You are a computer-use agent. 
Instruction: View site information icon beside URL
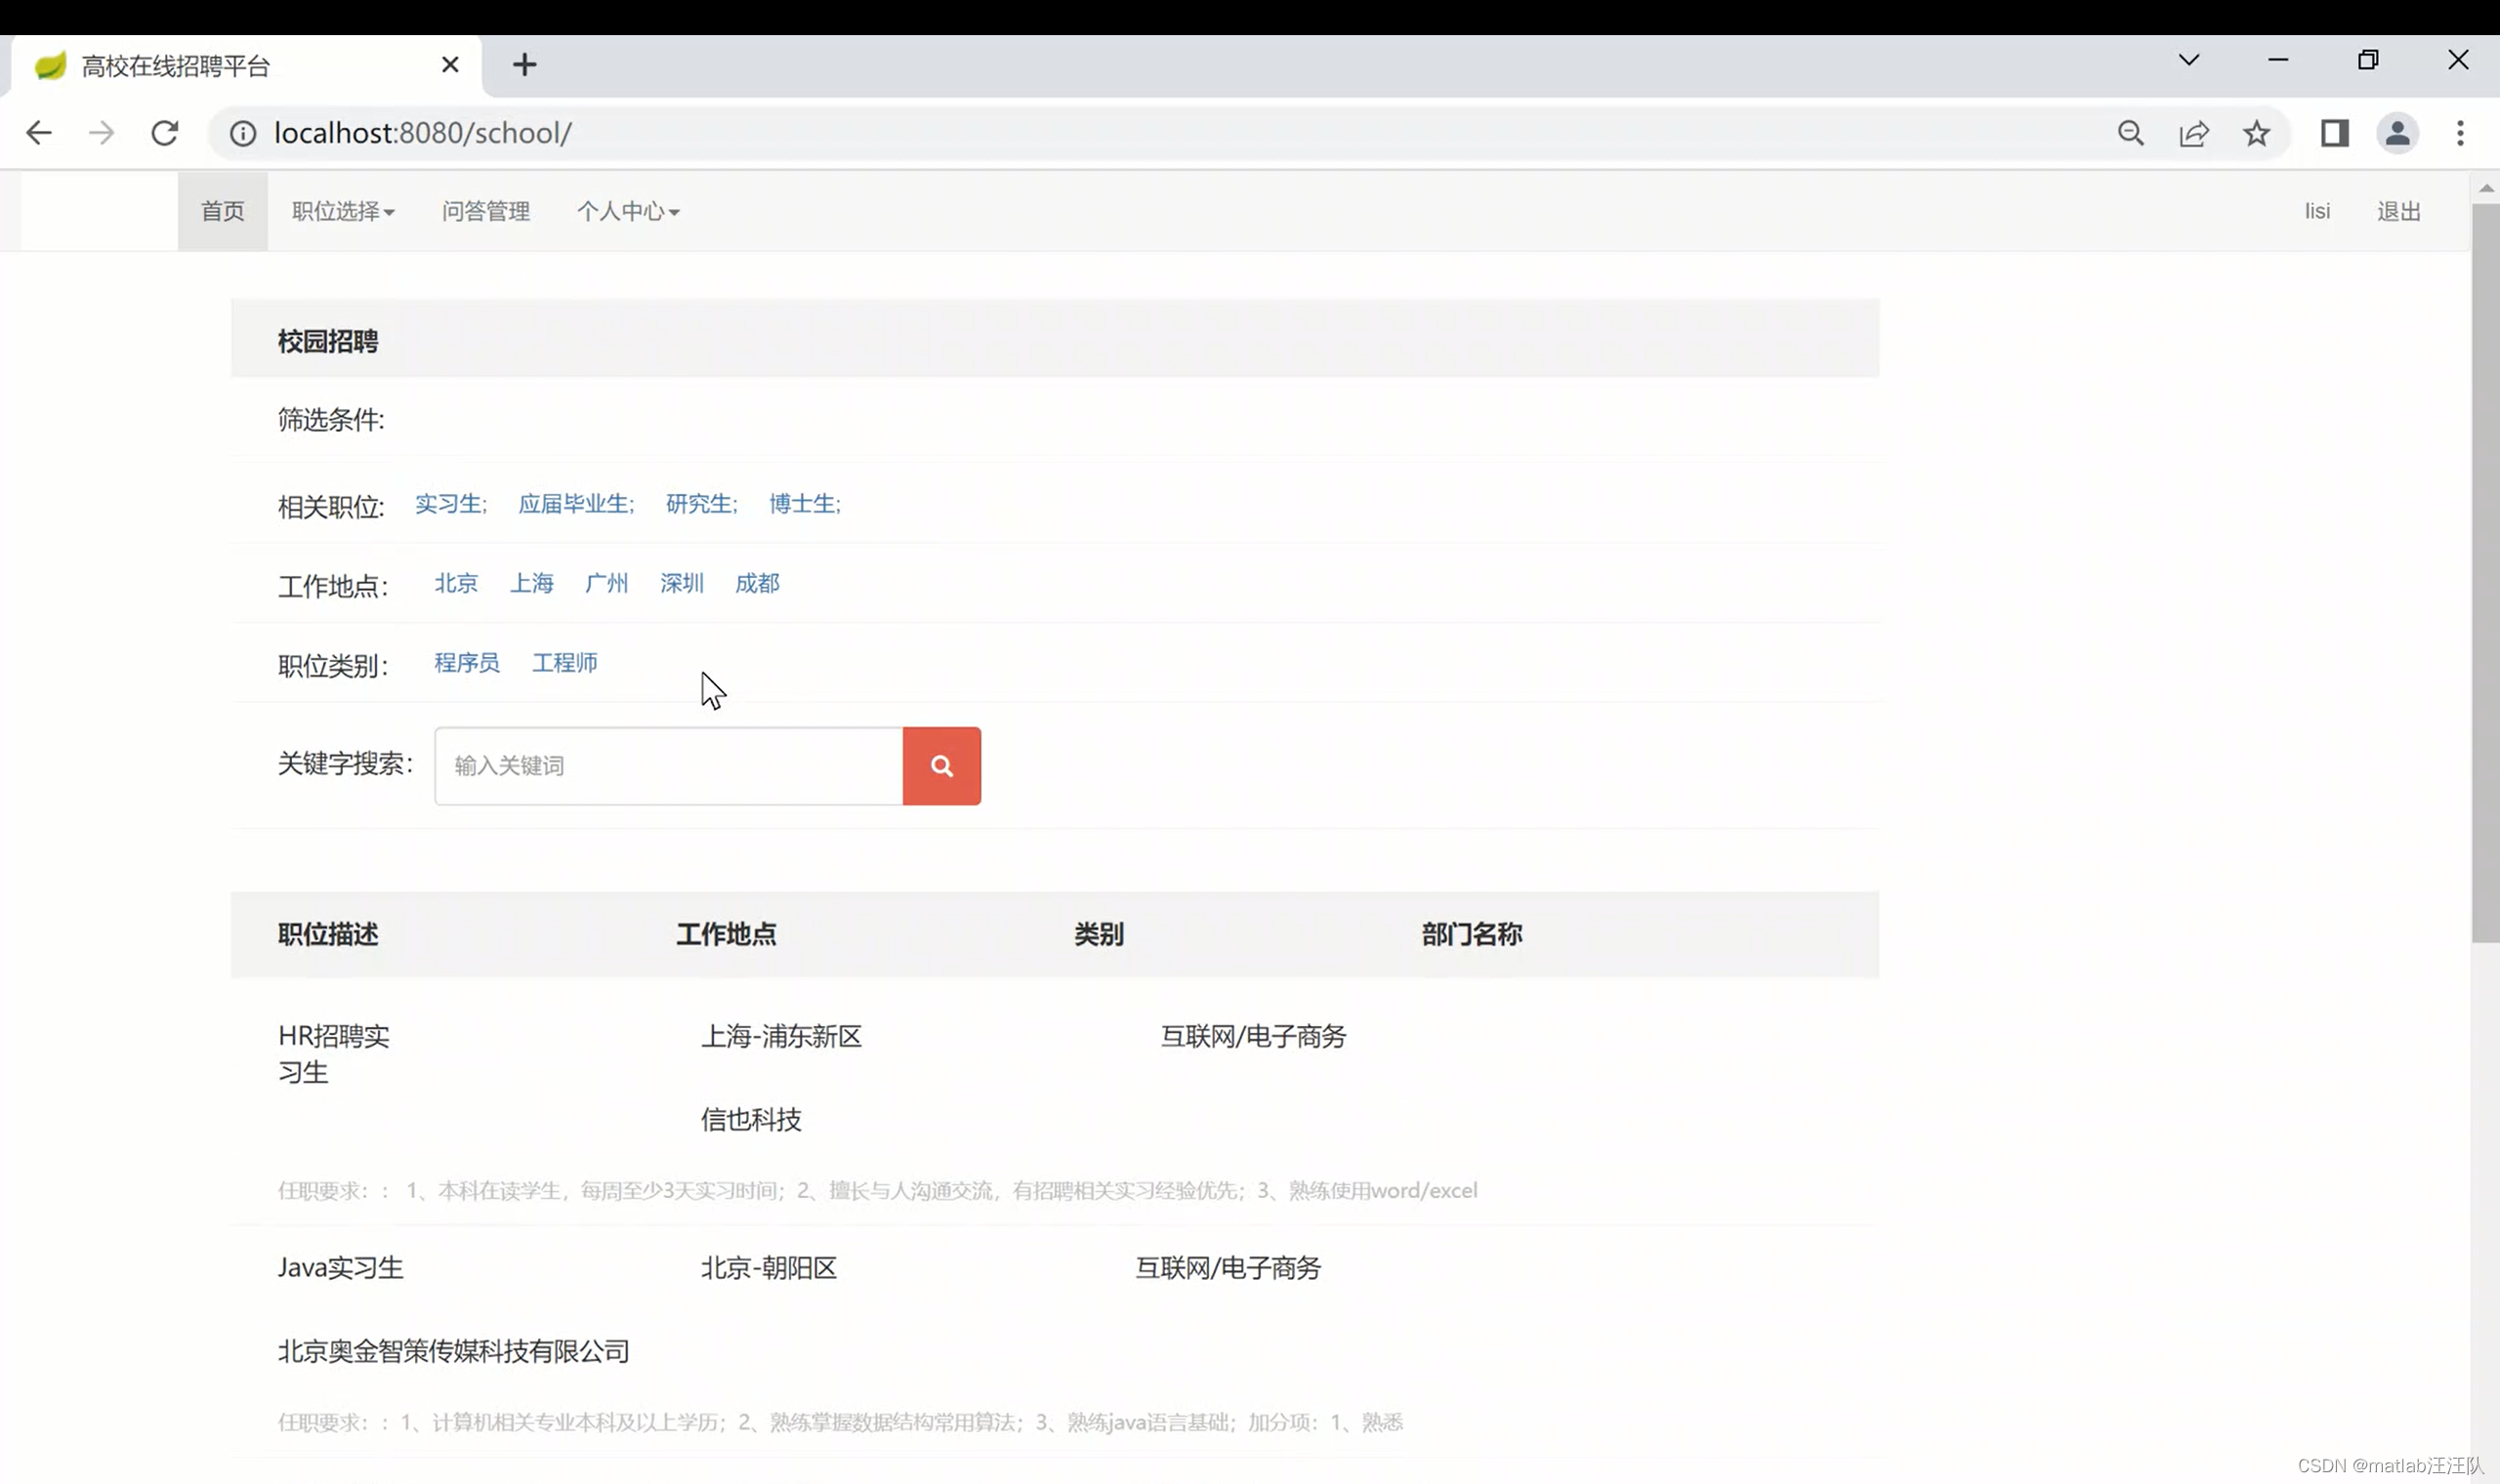pyautogui.click(x=243, y=133)
